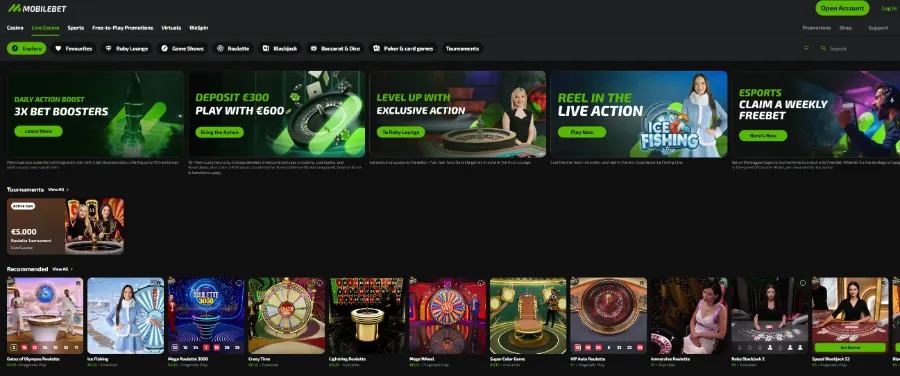
Task: Open Immersive Roulette thumbnail
Action: (x=689, y=316)
